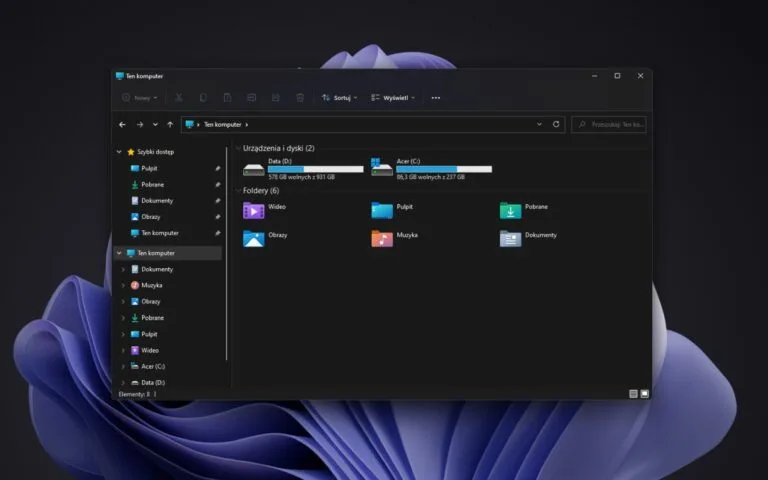The height and width of the screenshot is (480, 768).
Task: Click the pin icon beside quick access Pulpit
Action: [217, 168]
